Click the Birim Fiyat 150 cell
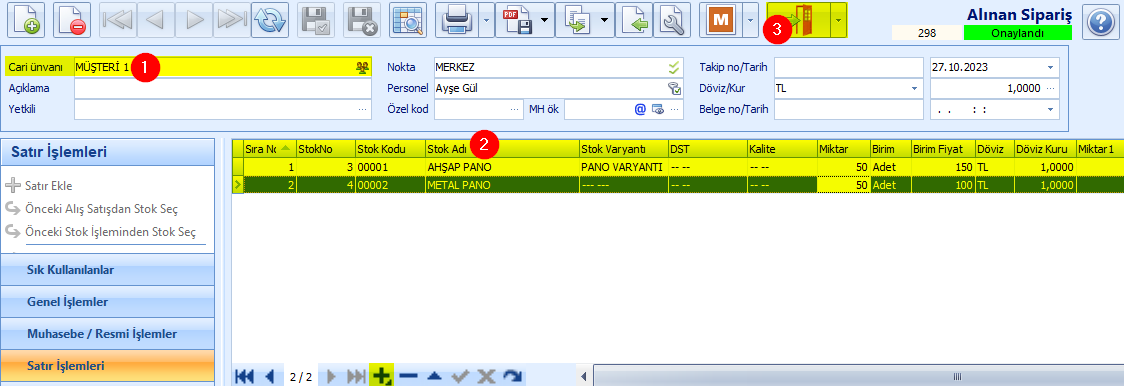This screenshot has width=1124, height=386. (x=943, y=166)
